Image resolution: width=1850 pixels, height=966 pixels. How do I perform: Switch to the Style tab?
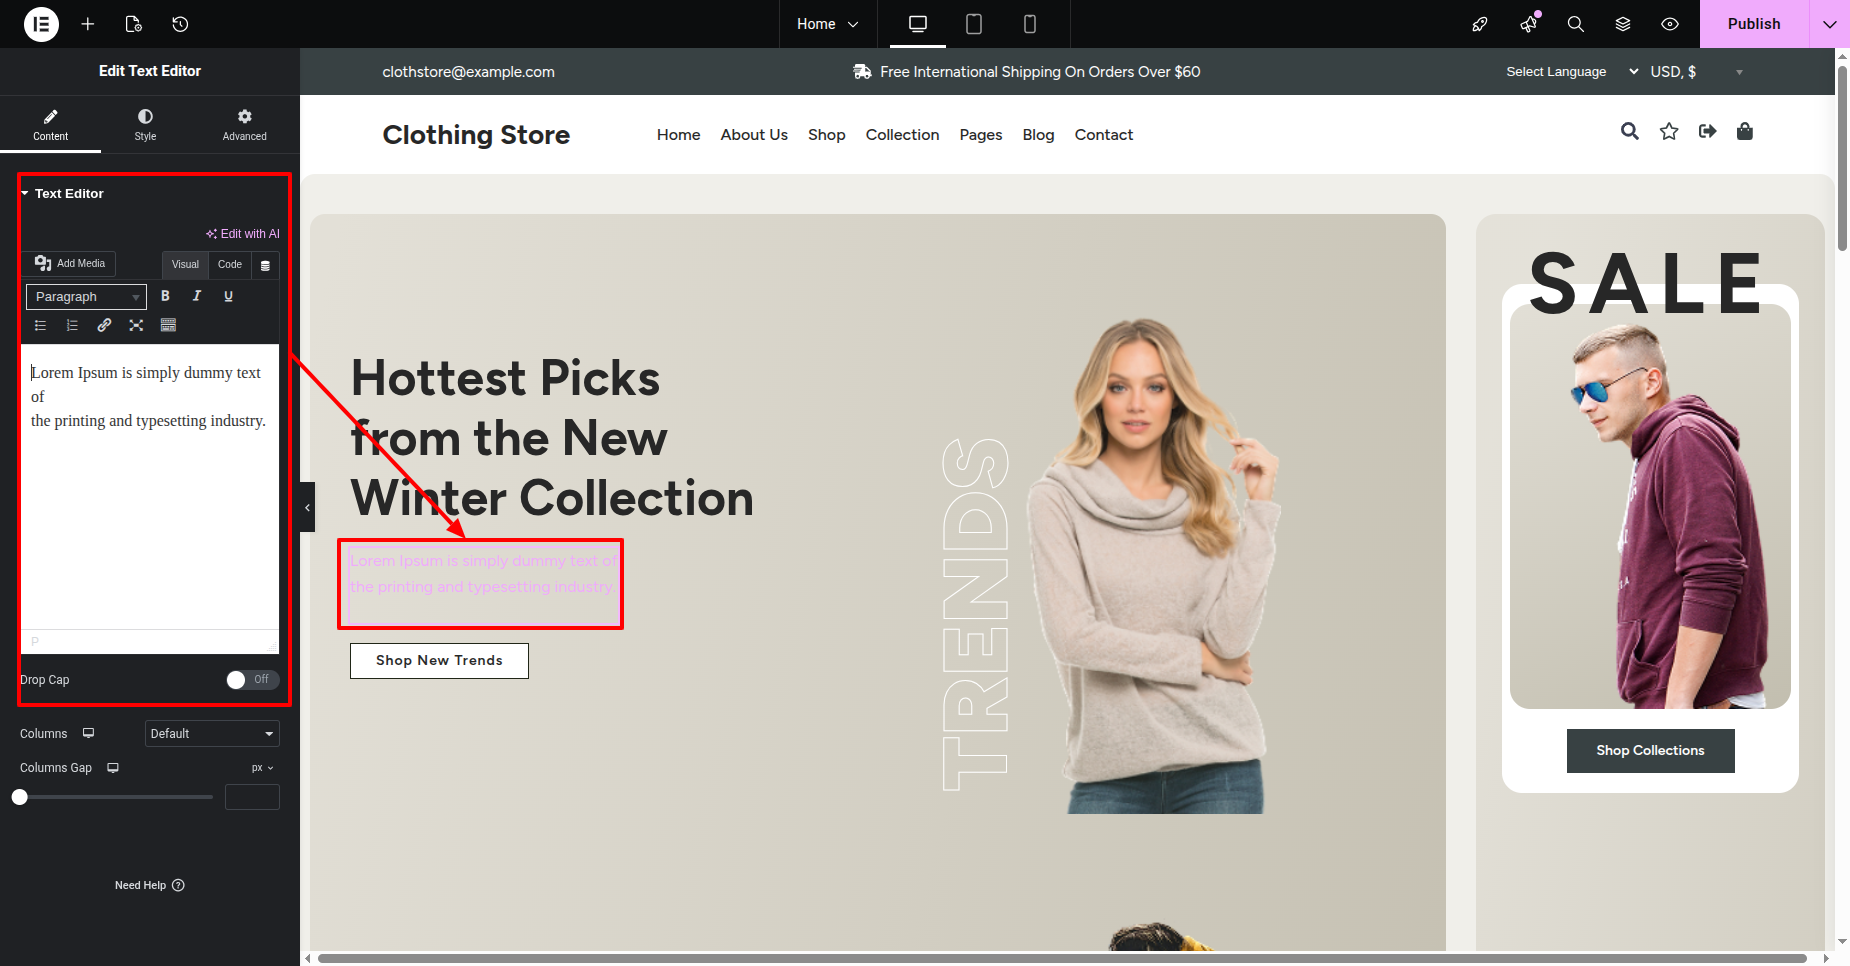pyautogui.click(x=146, y=125)
